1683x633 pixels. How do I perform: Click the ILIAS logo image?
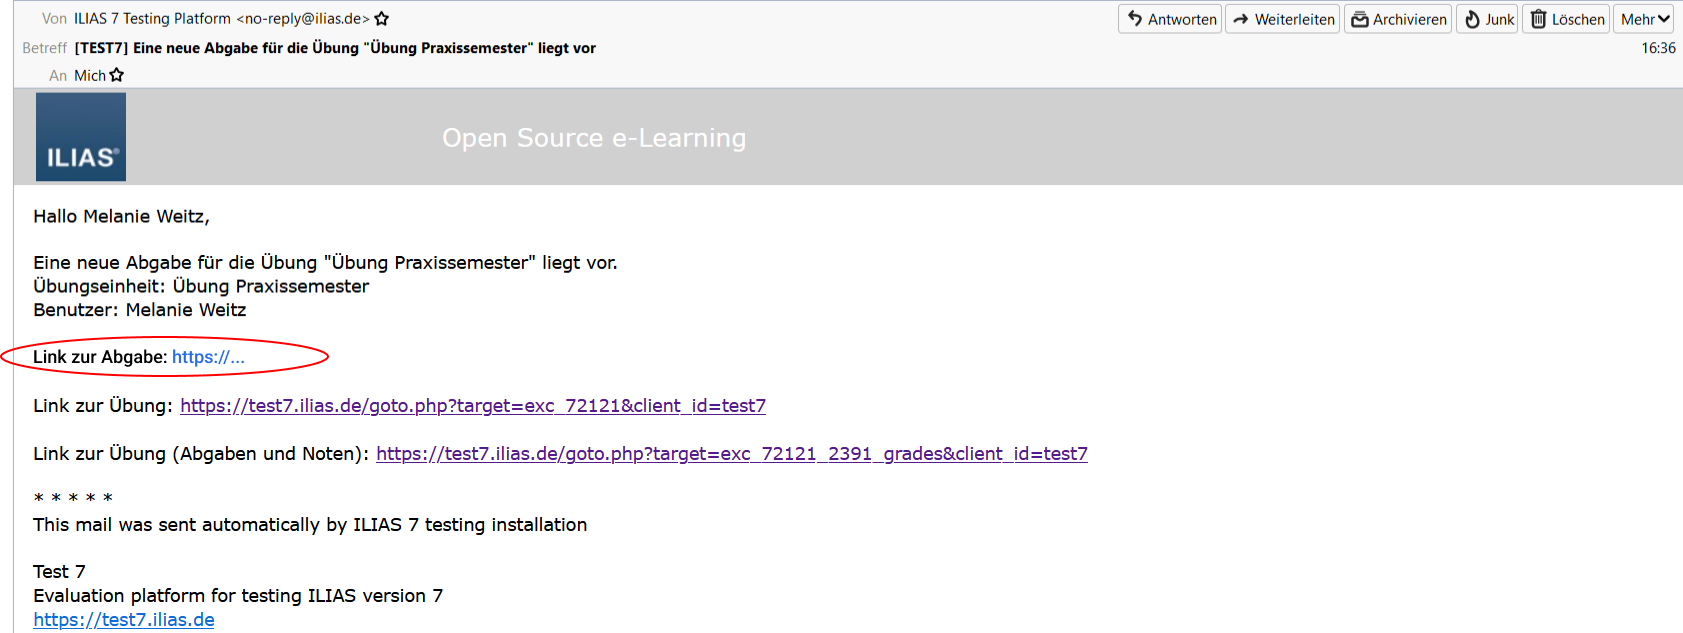(x=81, y=137)
